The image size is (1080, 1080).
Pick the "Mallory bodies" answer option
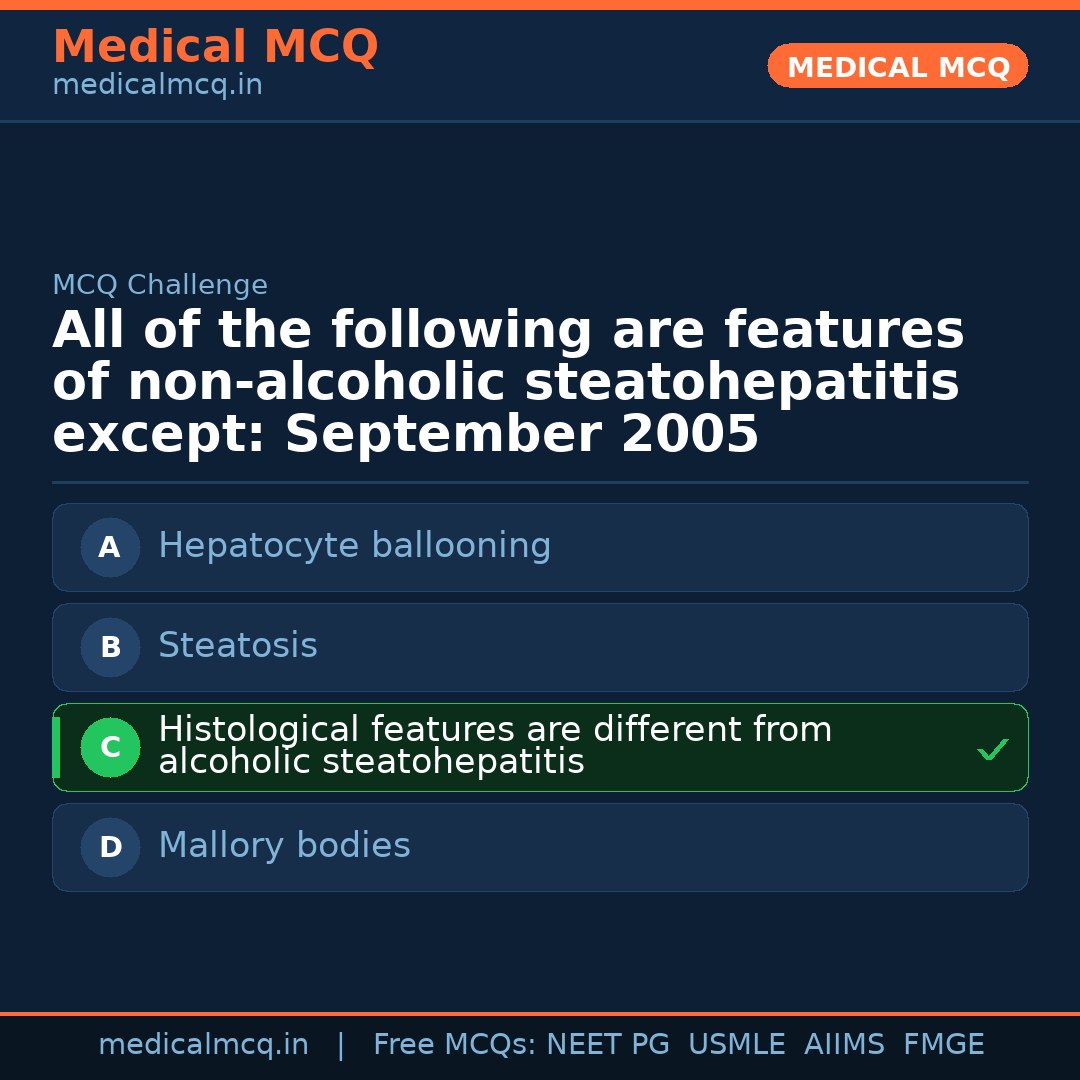284,846
